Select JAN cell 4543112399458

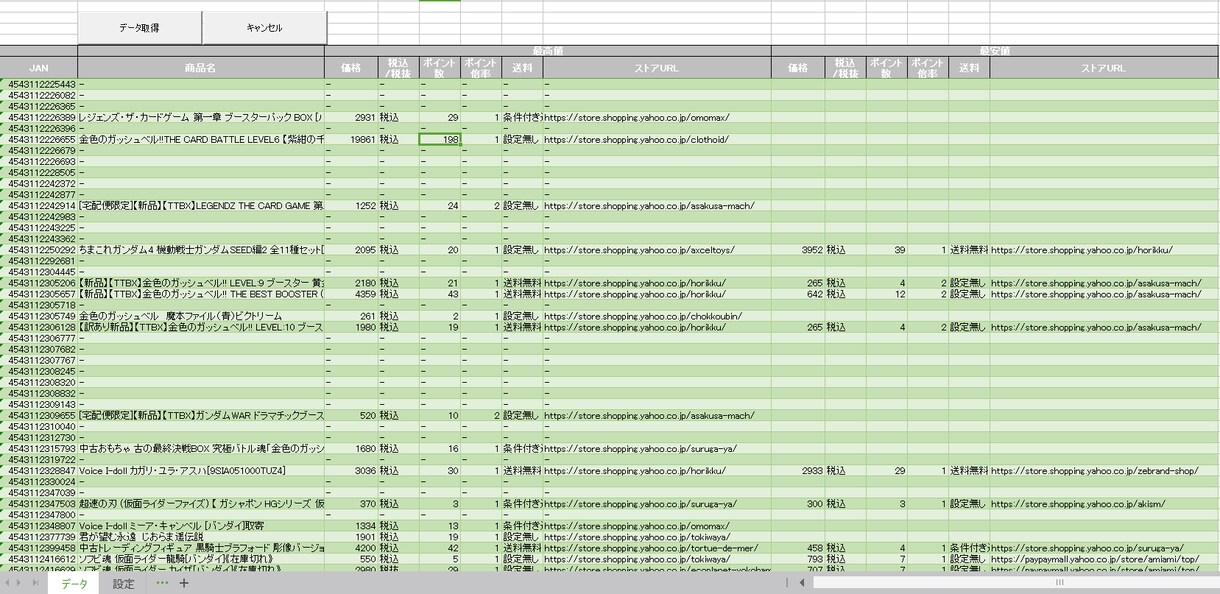pos(39,547)
